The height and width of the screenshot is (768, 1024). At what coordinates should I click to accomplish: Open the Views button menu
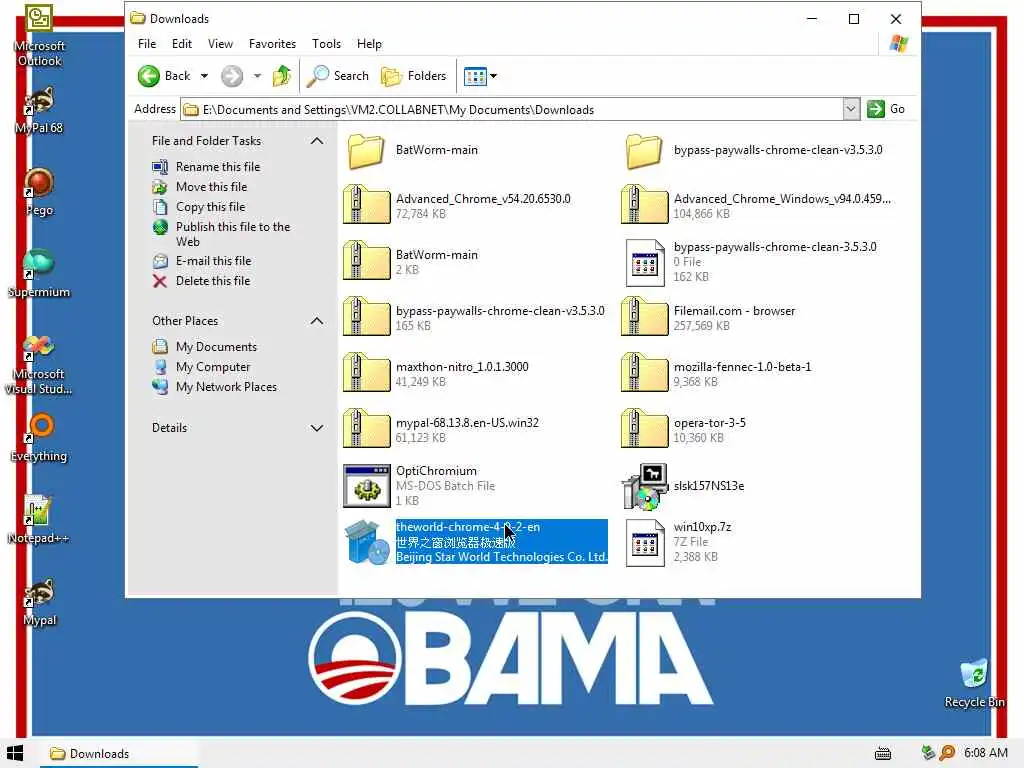click(480, 76)
